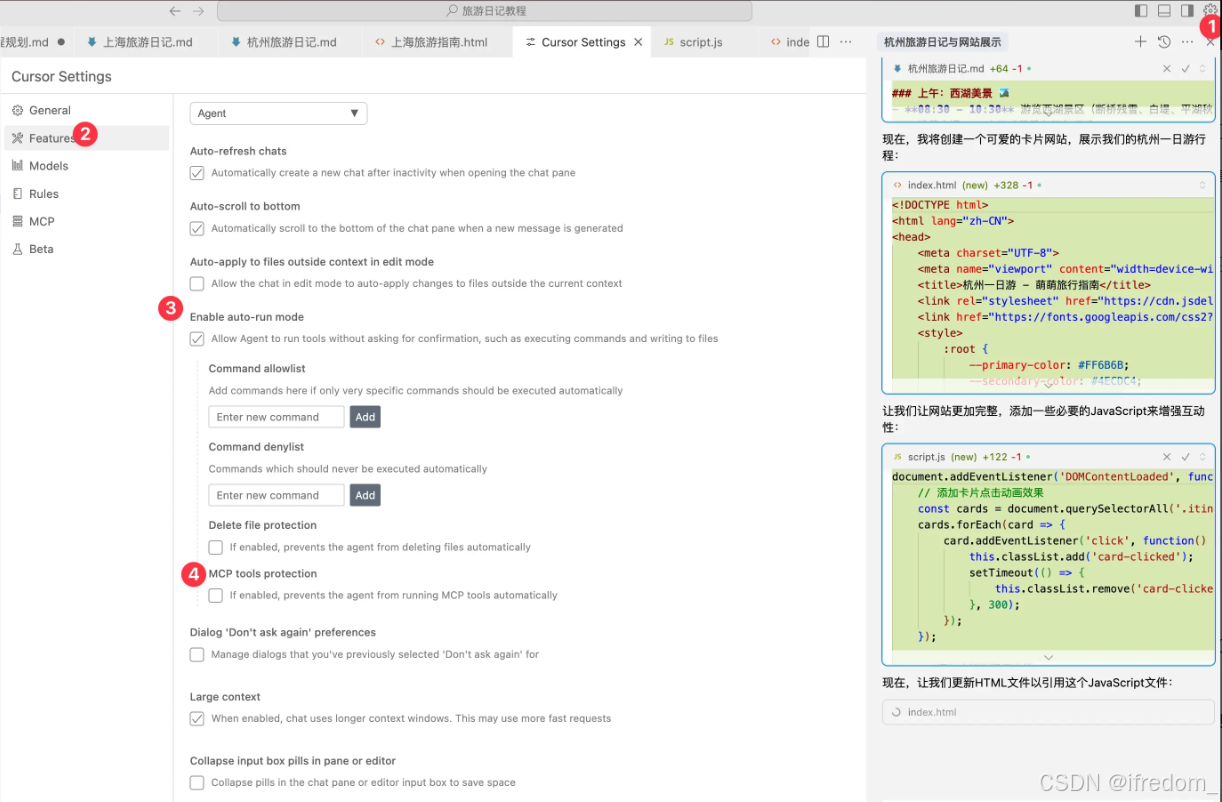
Task: Switch to partially visible 规划.md tab
Action: point(36,42)
